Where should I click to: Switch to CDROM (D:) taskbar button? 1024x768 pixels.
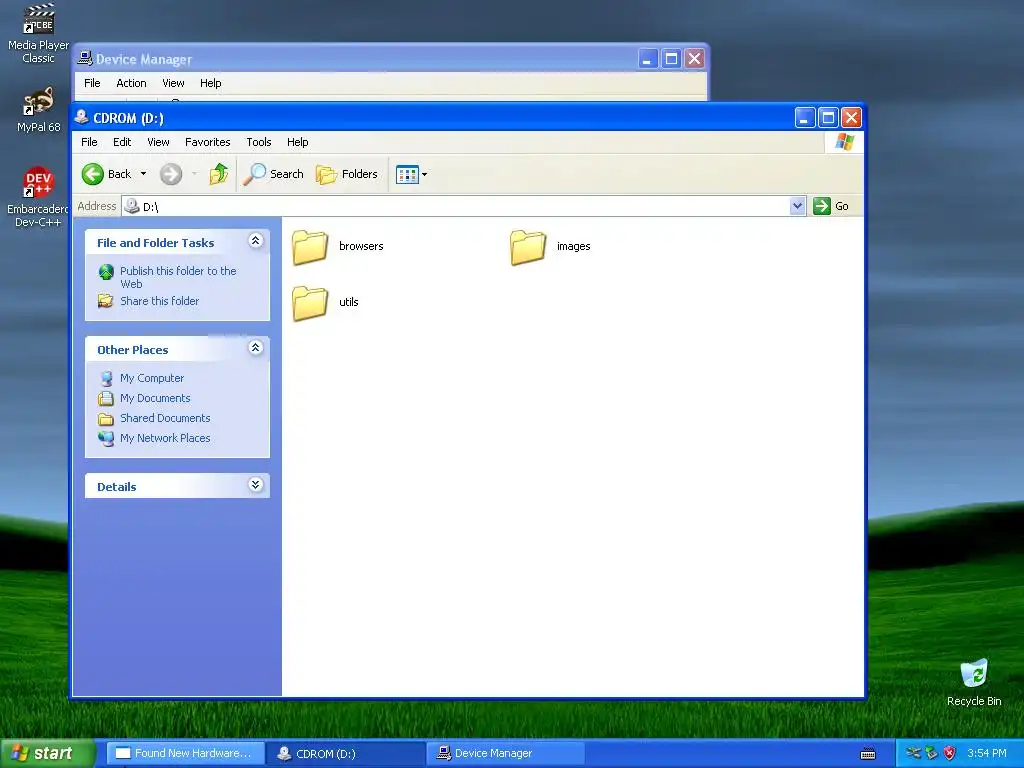(x=346, y=754)
